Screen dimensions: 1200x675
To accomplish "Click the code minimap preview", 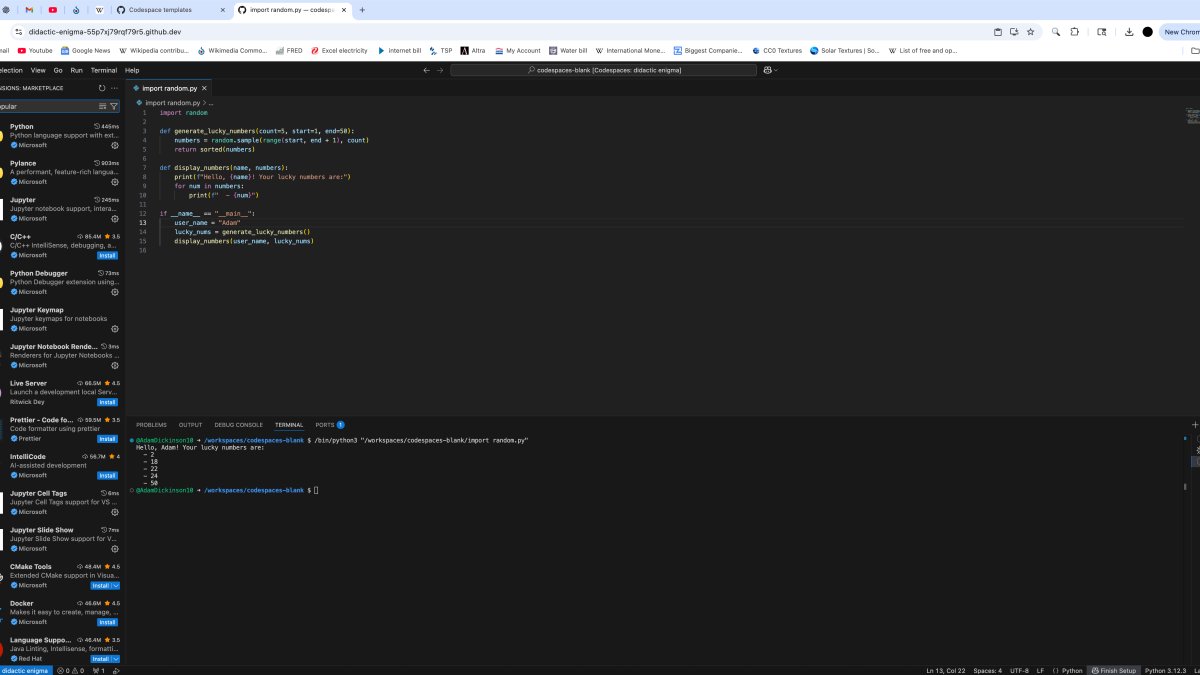I will point(1193,115).
